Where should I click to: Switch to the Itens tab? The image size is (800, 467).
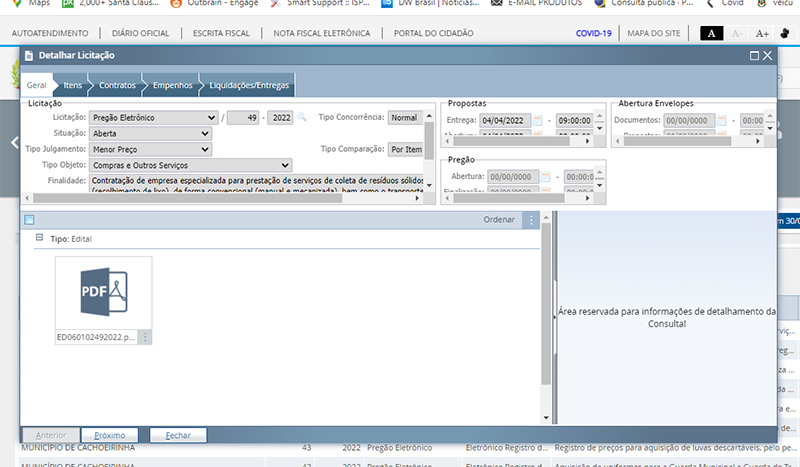[72, 86]
